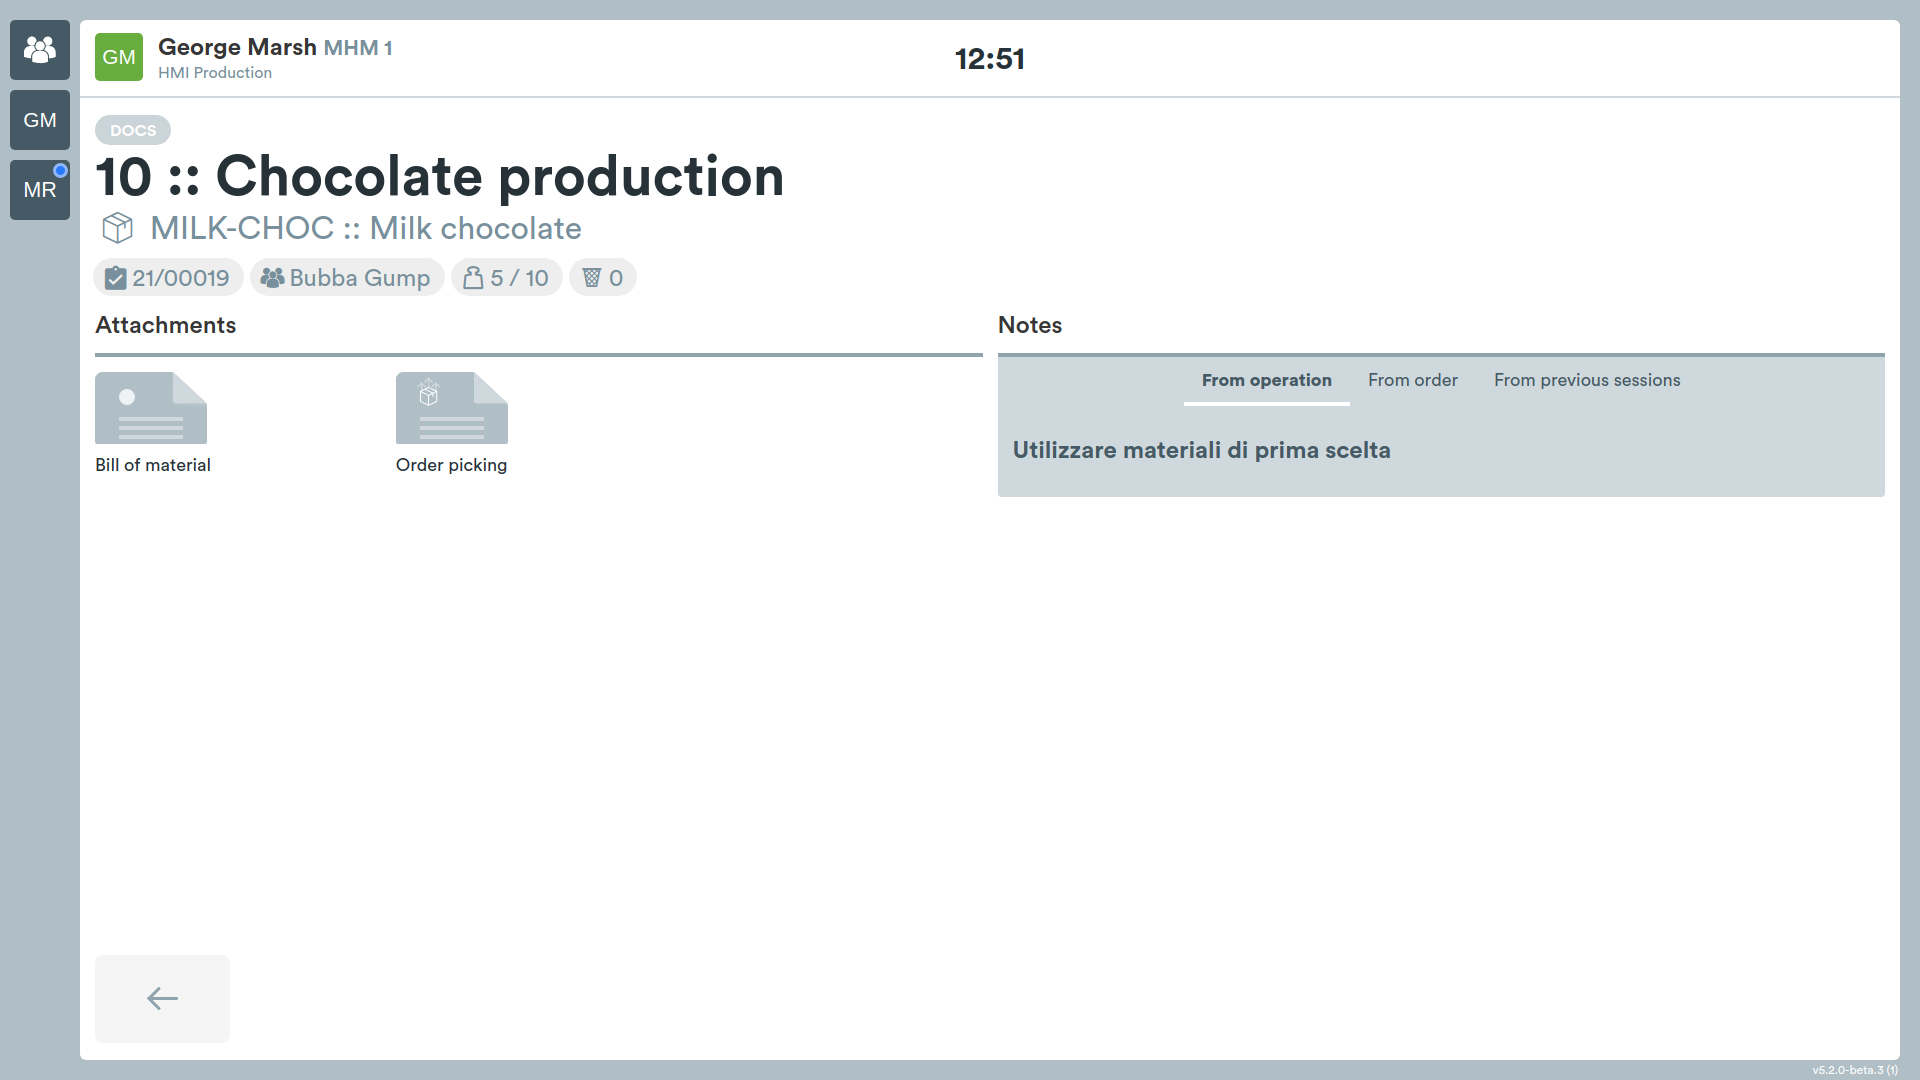Click the note 'Utilizzare materiali di prima scelta'
The image size is (1920, 1080).
1201,450
